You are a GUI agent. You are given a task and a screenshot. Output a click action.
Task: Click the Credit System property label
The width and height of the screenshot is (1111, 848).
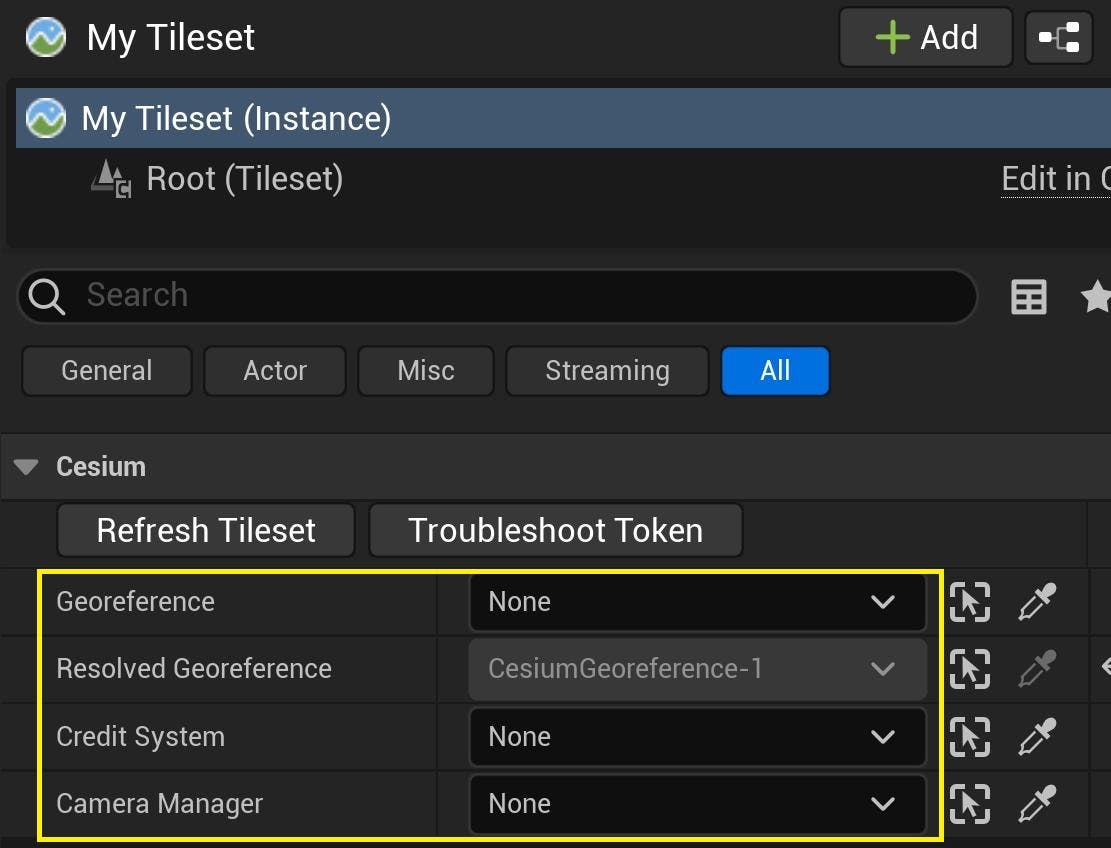coord(140,737)
